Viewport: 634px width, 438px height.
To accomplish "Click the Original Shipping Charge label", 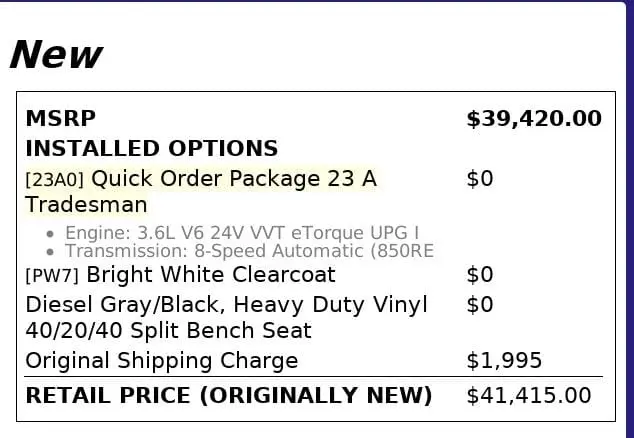I will [161, 360].
